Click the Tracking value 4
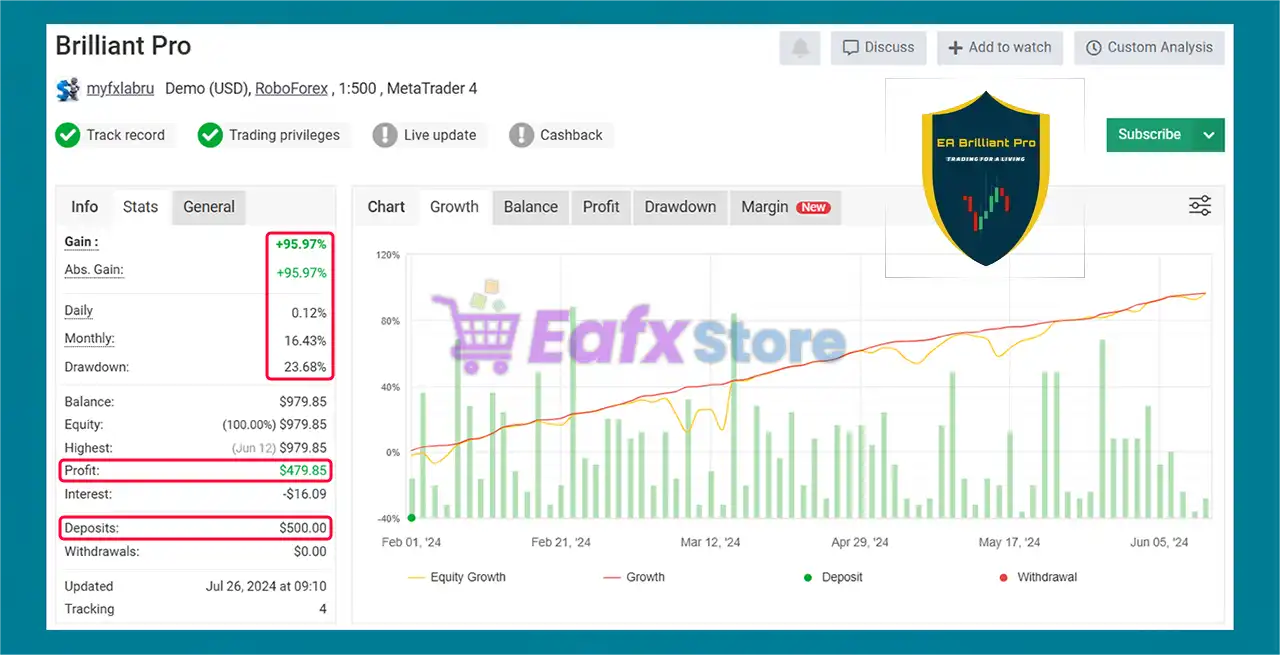The height and width of the screenshot is (655, 1280). point(322,609)
